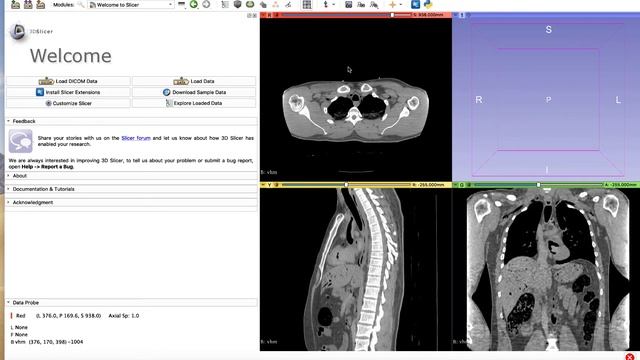Adjust the yellow slice offset slider
Image resolution: width=640 pixels, height=360 pixels.
pos(346,185)
